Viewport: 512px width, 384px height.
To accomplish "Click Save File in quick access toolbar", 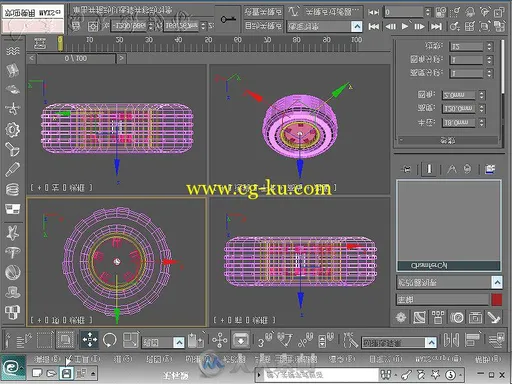I will pos(66,374).
